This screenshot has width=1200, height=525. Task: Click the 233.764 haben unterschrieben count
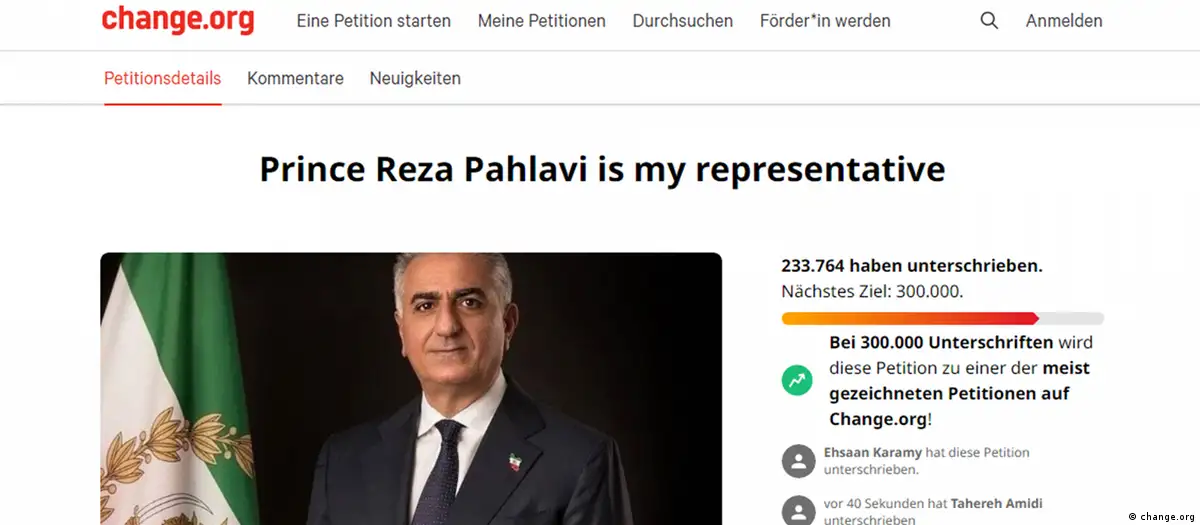pos(911,266)
